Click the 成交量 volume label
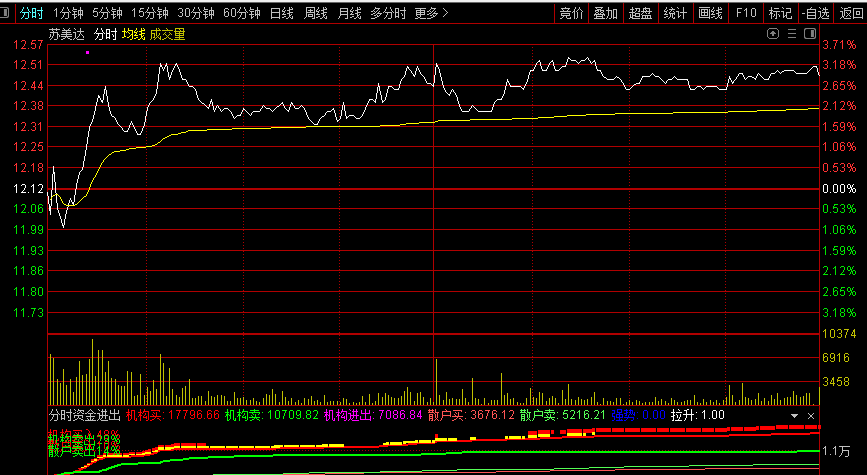This screenshot has height=475, width=867. [168, 34]
